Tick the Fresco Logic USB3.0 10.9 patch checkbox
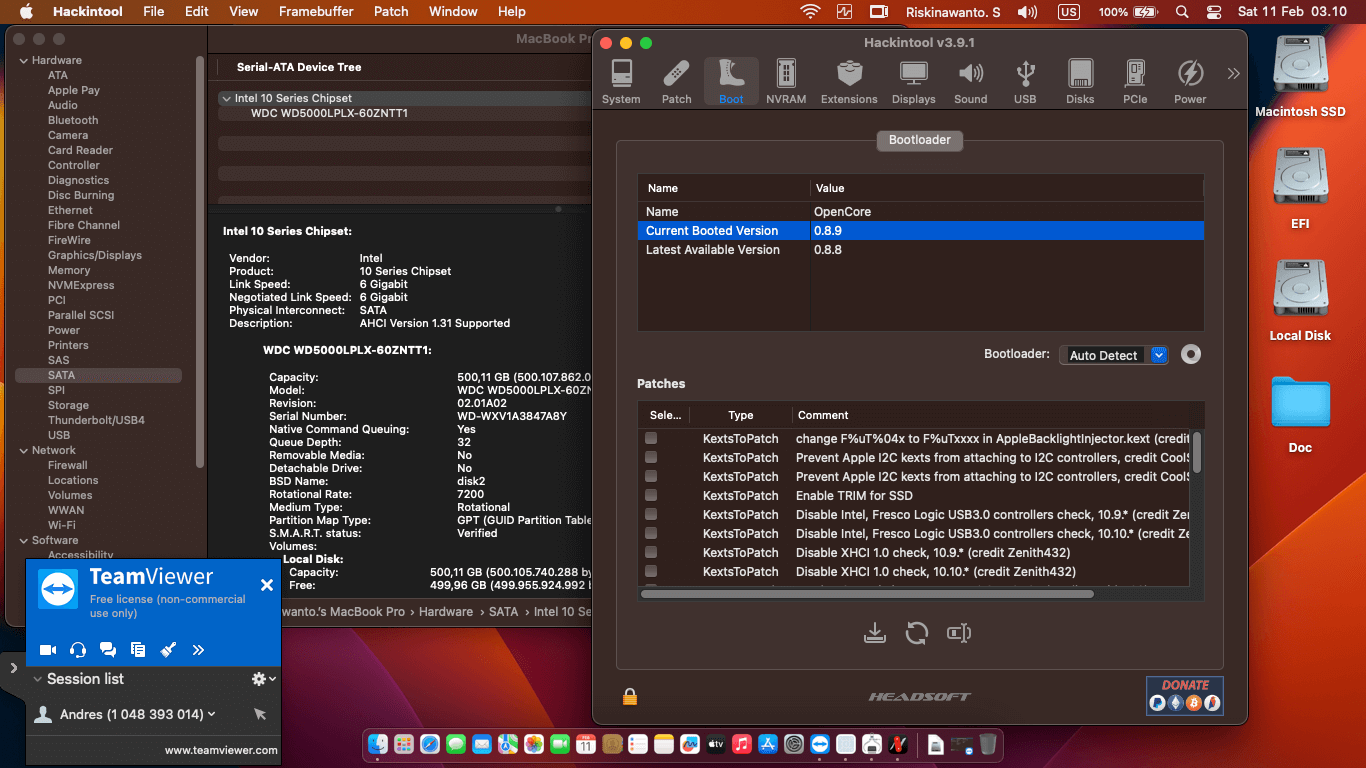This screenshot has width=1366, height=768. point(651,514)
